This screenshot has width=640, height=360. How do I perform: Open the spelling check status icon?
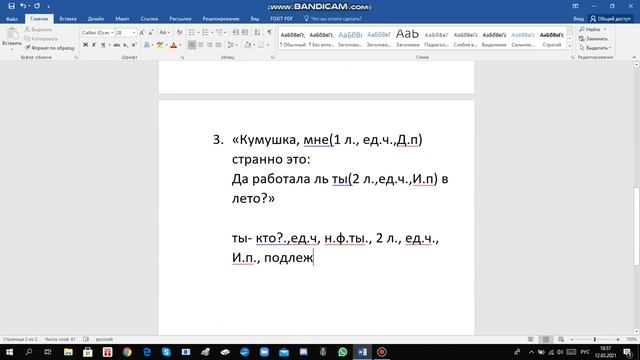pyautogui.click(x=86, y=339)
